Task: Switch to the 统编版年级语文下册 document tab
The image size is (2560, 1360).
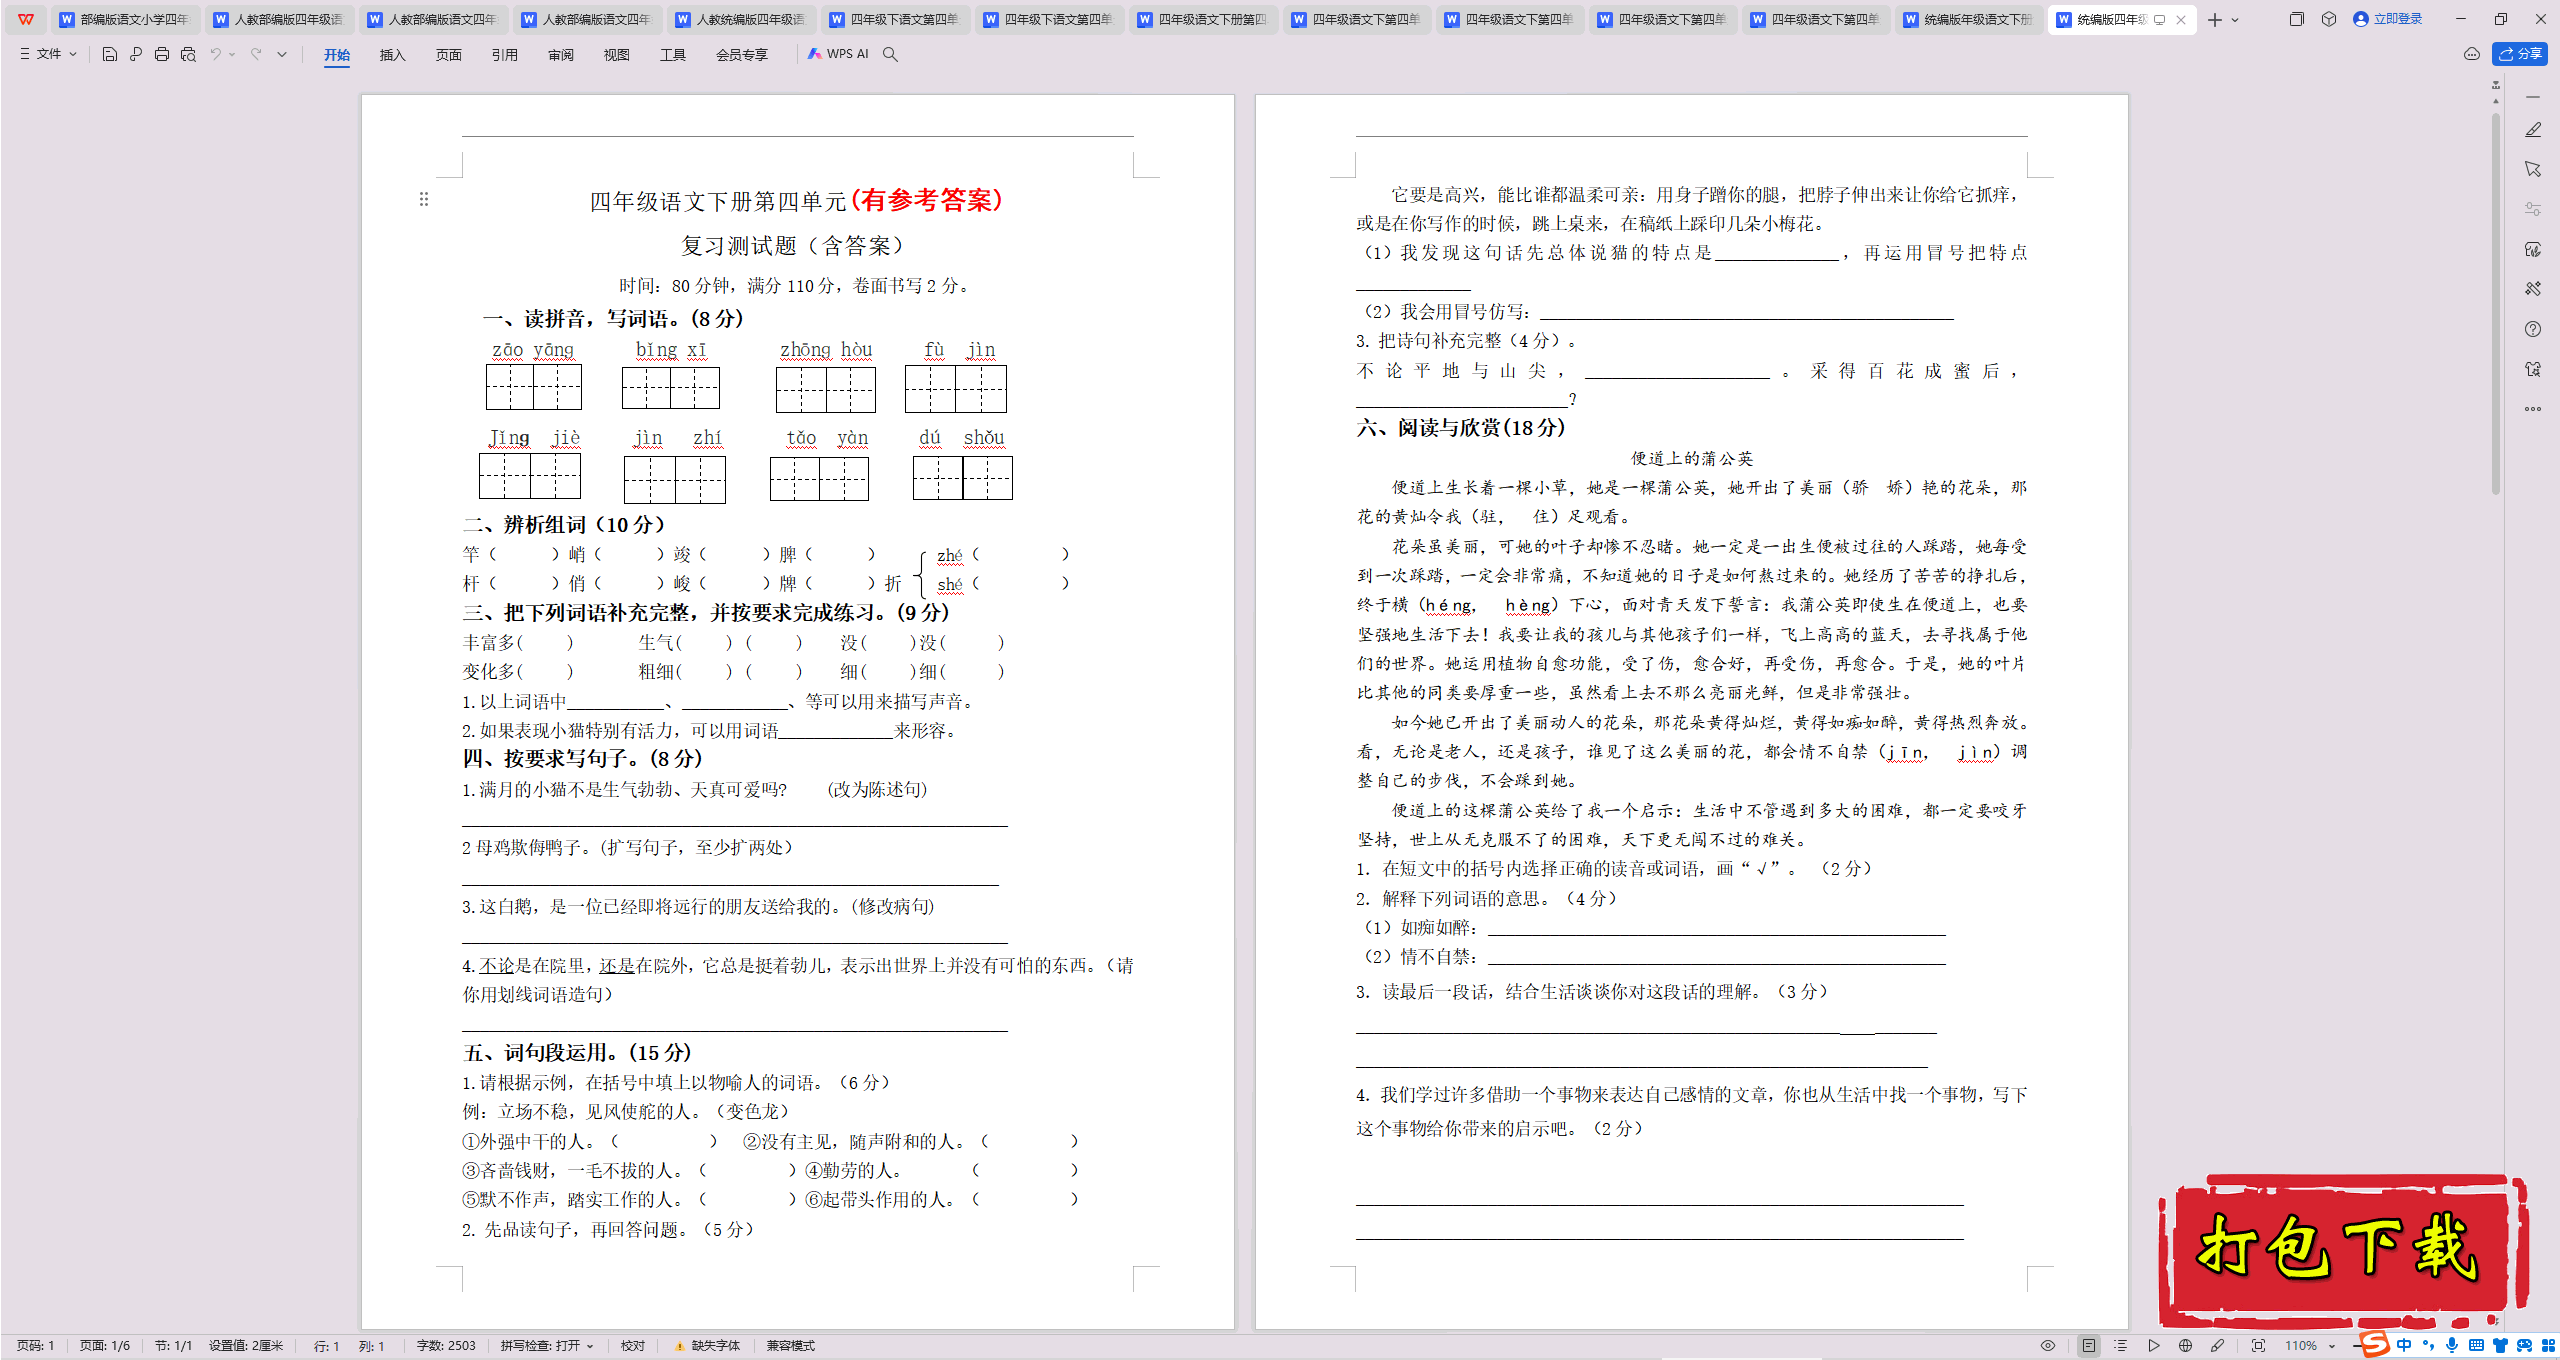Action: point(1968,19)
